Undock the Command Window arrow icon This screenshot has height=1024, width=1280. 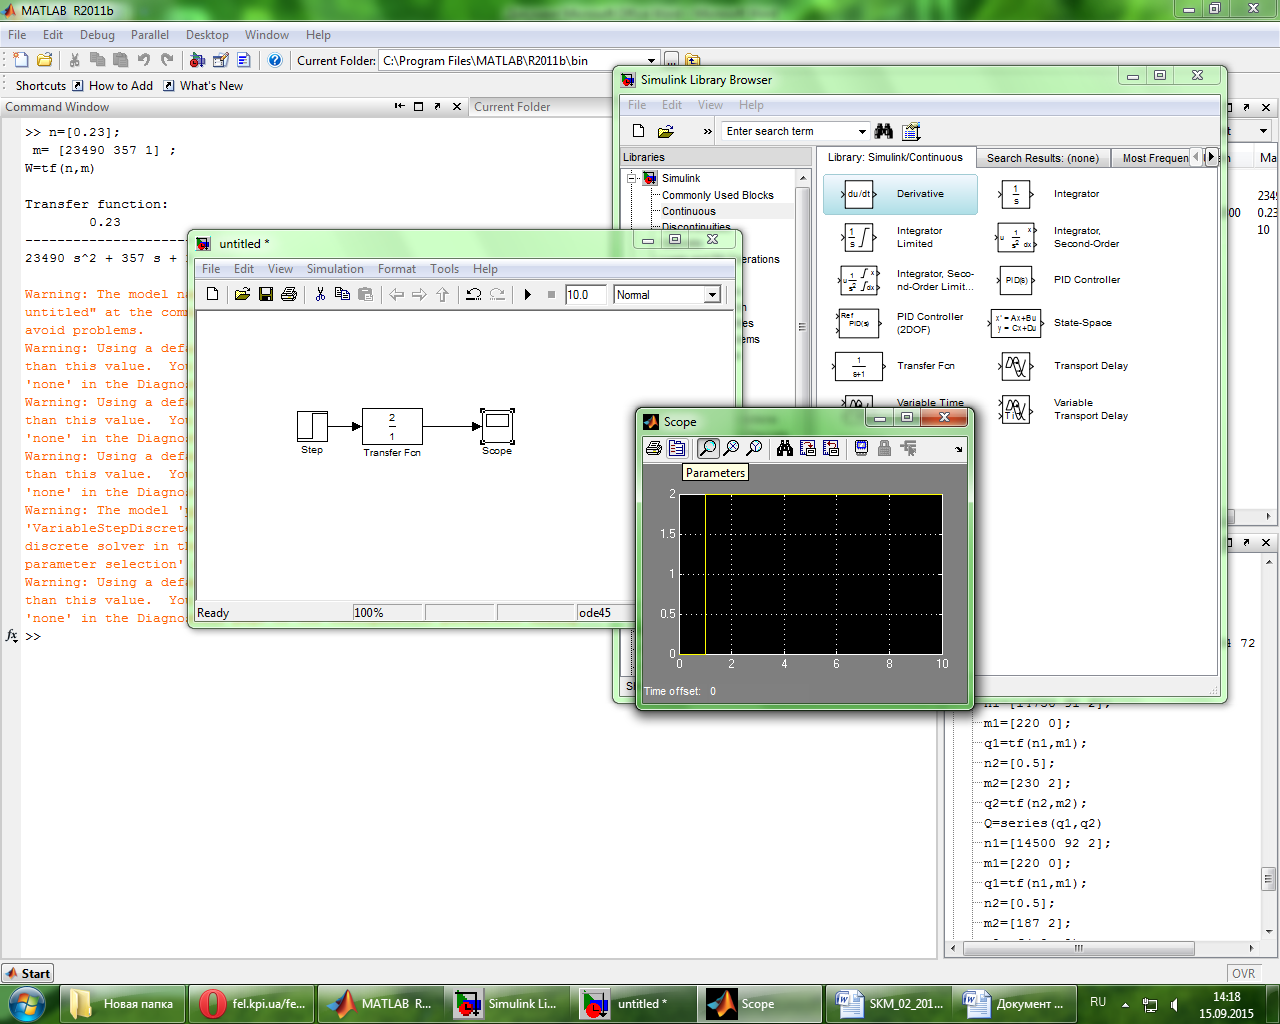[x=437, y=106]
